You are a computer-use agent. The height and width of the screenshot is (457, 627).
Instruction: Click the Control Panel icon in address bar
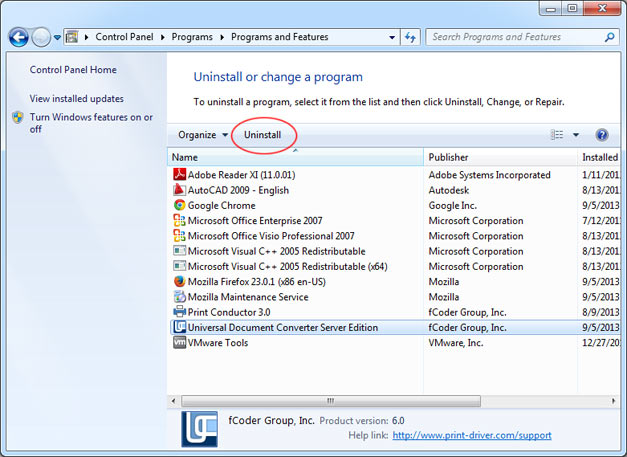click(72, 37)
